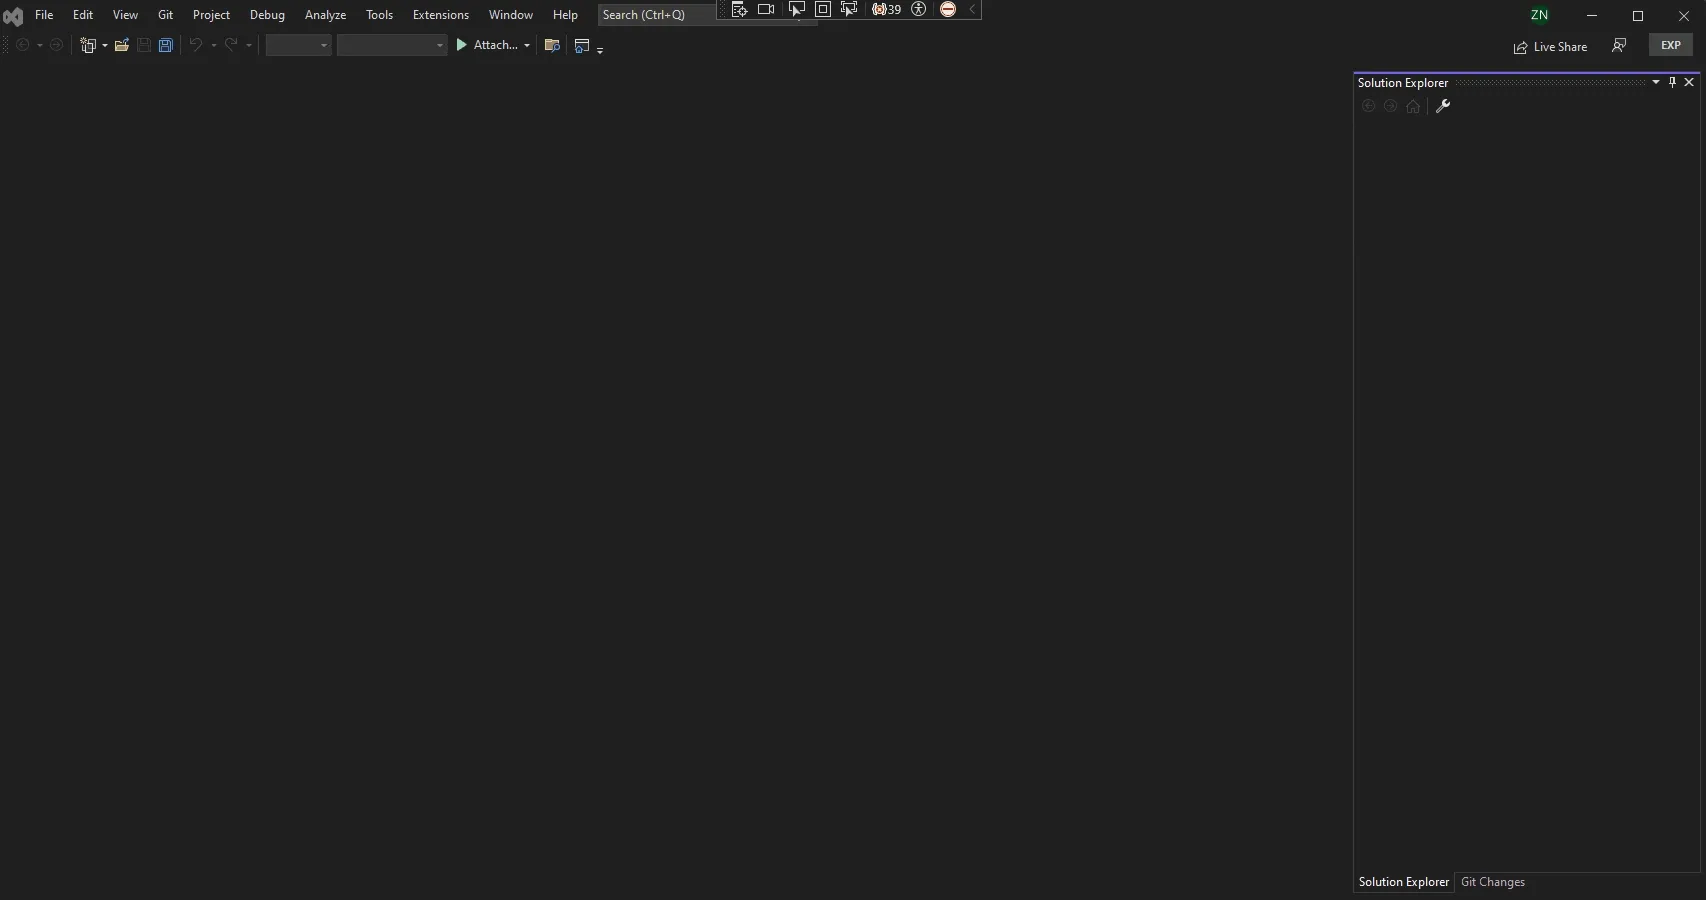Open the Solution Explorer properties wrench
This screenshot has width=1706, height=900.
1443,107
